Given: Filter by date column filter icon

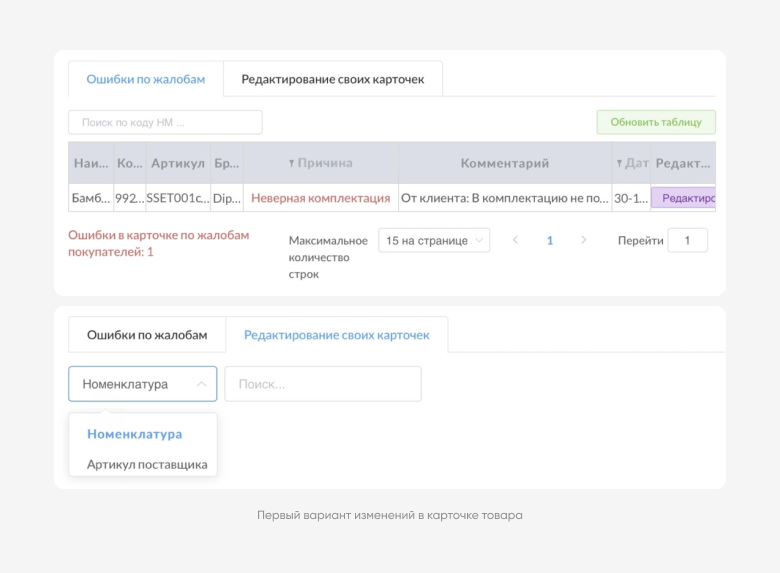Looking at the screenshot, I should 619,163.
